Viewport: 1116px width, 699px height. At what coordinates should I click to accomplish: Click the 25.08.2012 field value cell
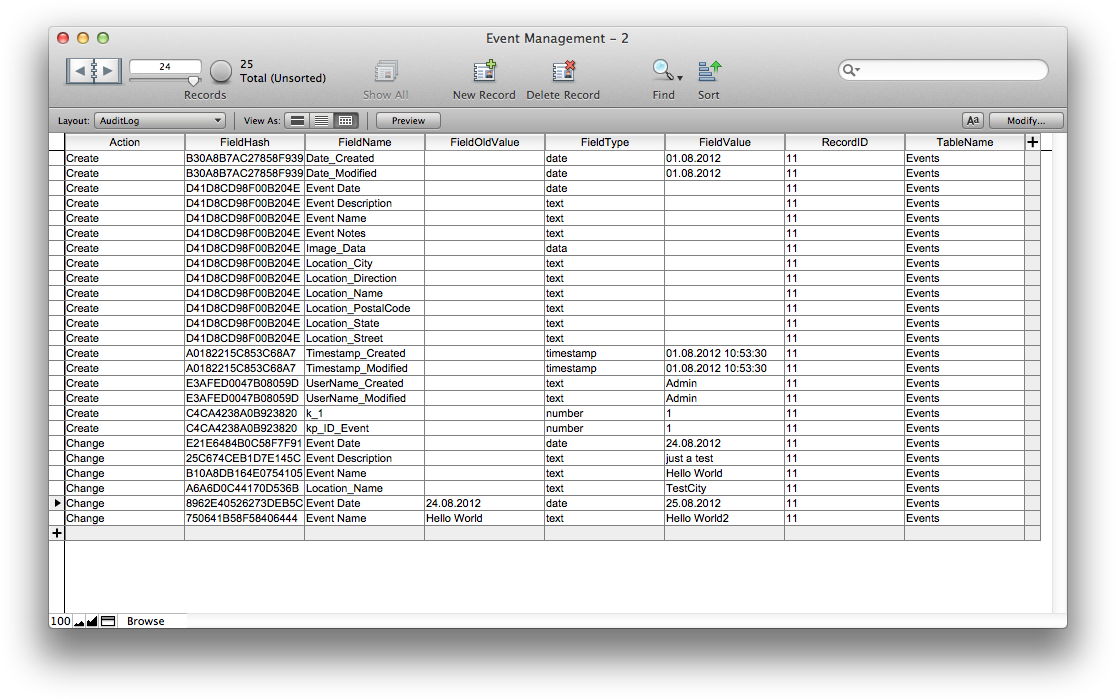tap(725, 503)
